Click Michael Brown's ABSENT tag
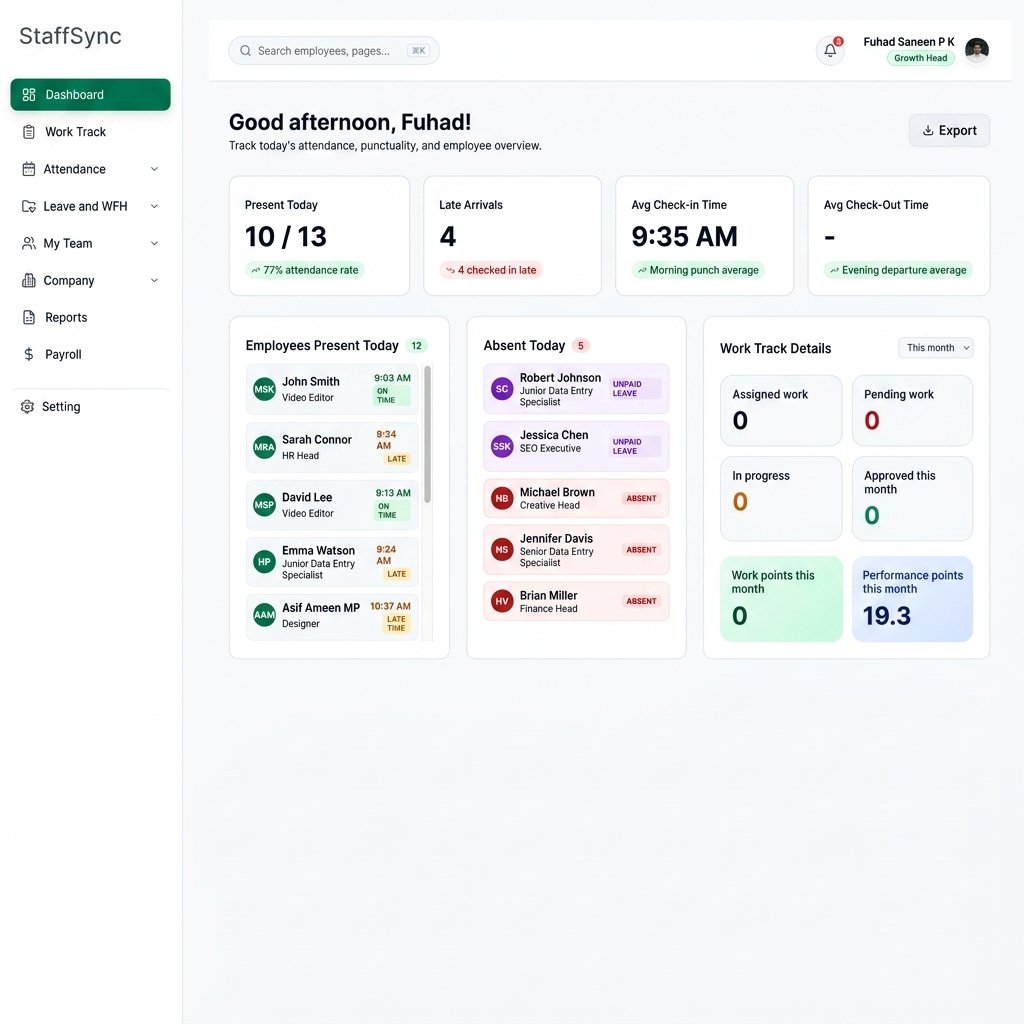This screenshot has width=1024, height=1024. 641,498
